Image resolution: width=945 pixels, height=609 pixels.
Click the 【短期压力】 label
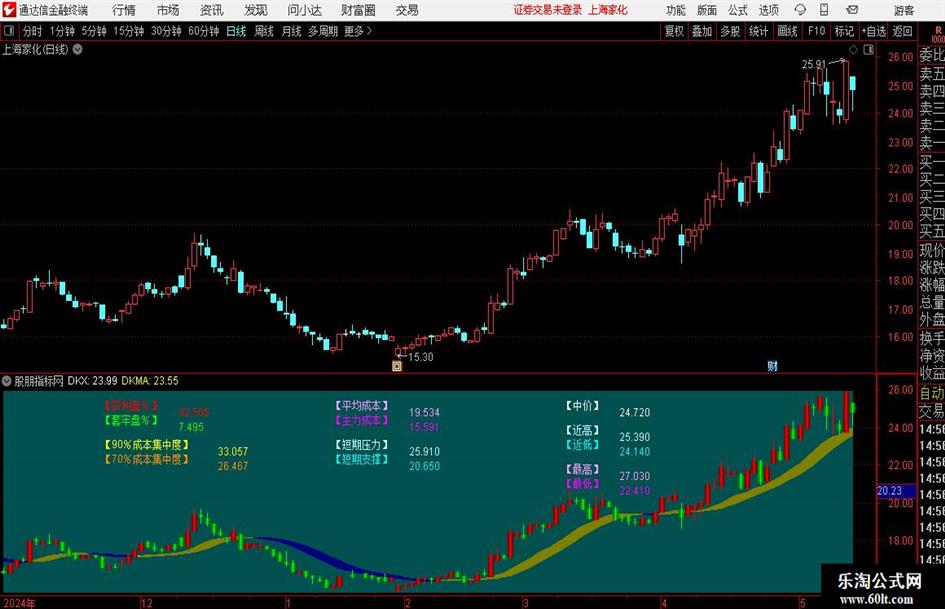(362, 444)
